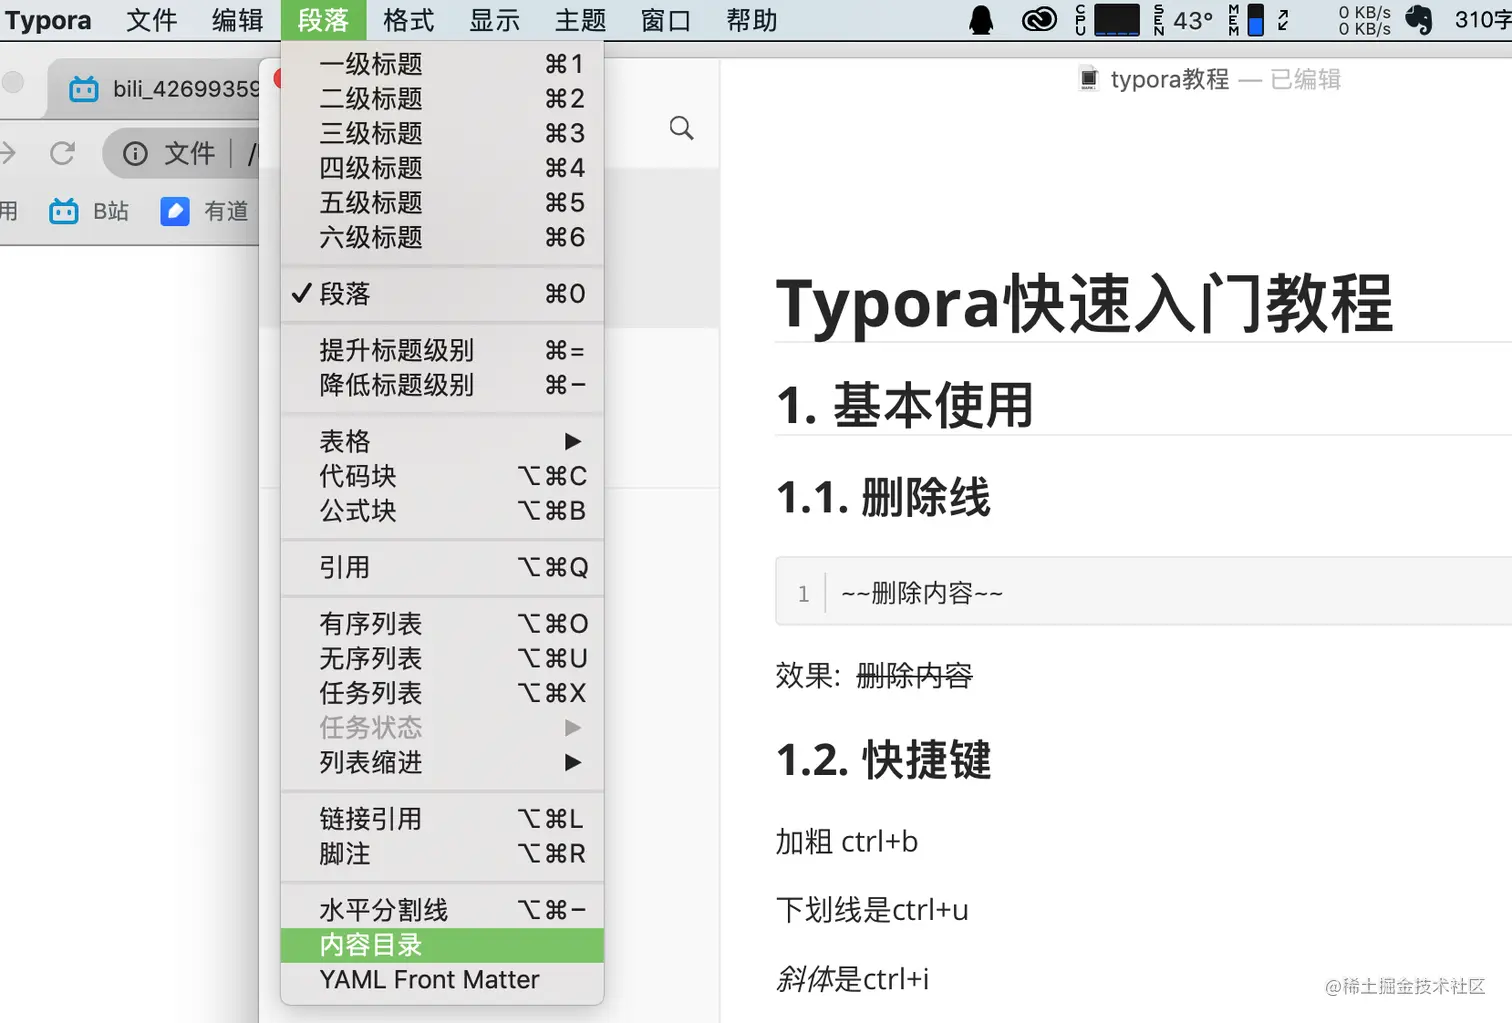The image size is (1512, 1023).
Task: Select 三级标题 heading option
Action: [442, 133]
